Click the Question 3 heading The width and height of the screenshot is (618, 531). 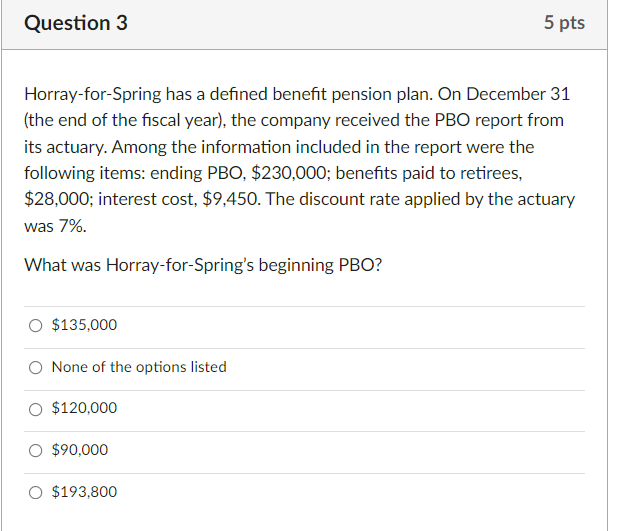click(76, 23)
